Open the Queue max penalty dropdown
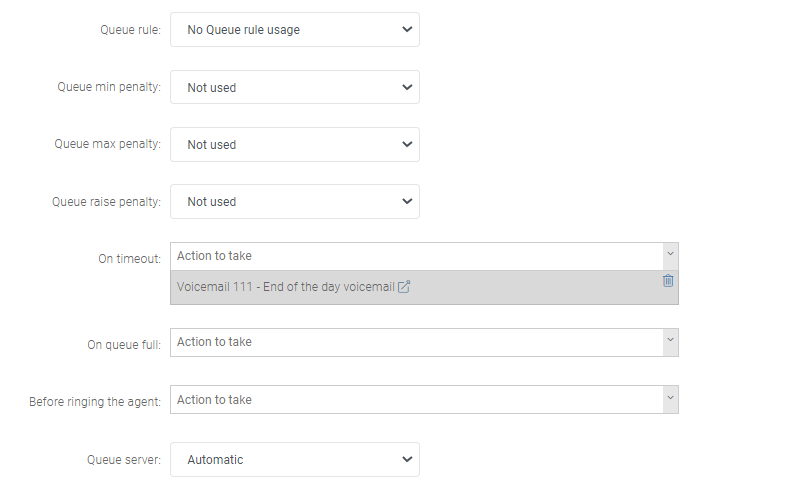796x478 pixels. coord(294,144)
